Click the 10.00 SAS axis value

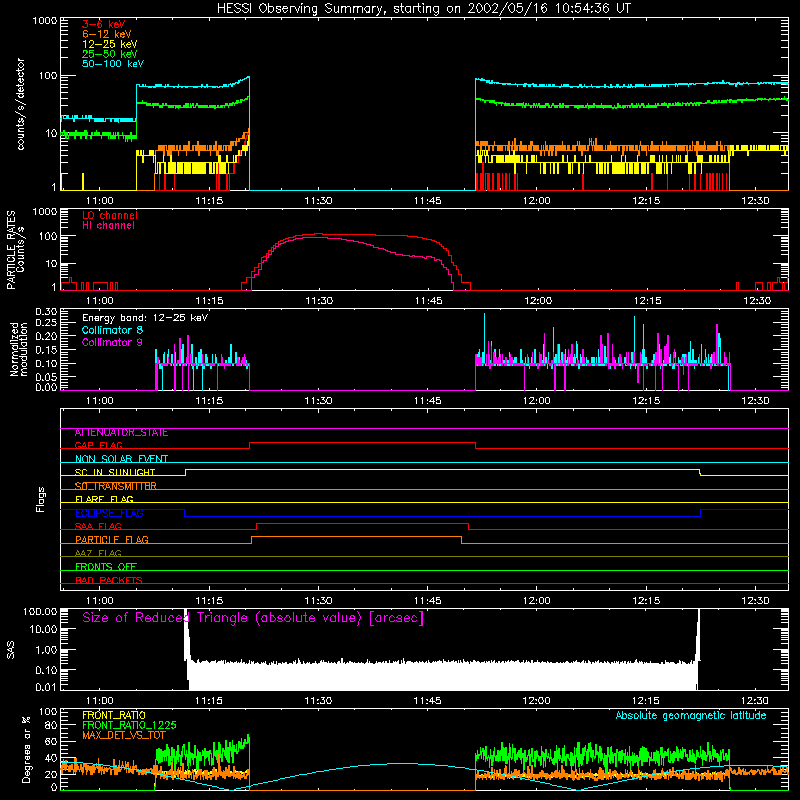(x=43, y=629)
